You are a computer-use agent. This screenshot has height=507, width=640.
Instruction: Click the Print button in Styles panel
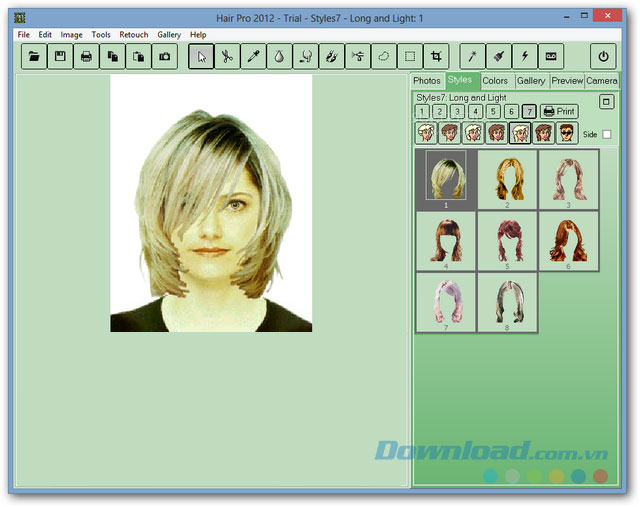pyautogui.click(x=559, y=111)
